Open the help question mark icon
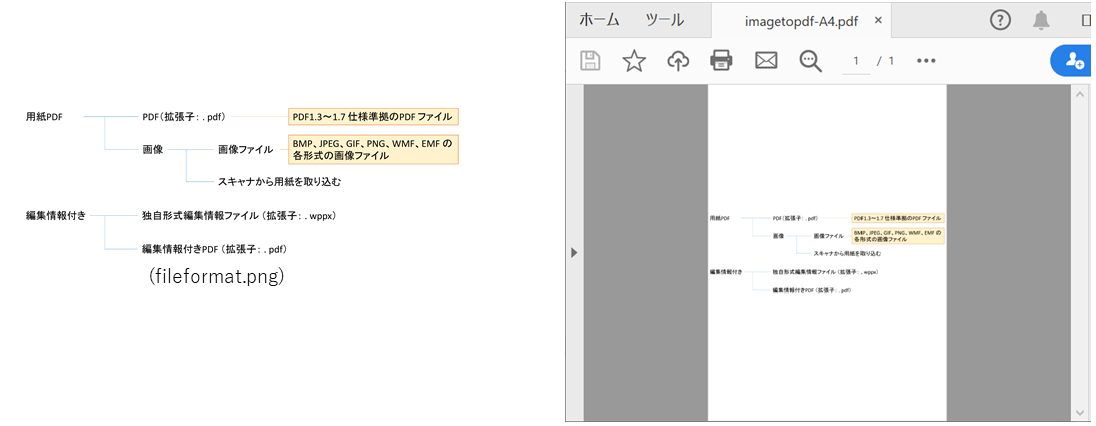1096x426 pixels. [x=1000, y=20]
